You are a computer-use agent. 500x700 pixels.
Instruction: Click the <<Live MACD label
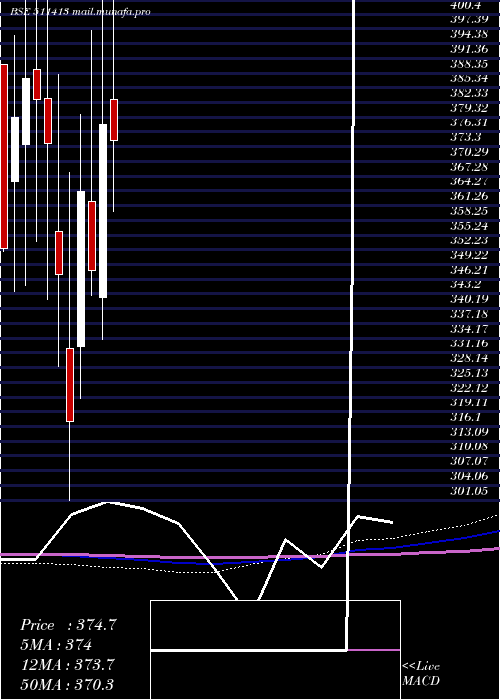421,673
